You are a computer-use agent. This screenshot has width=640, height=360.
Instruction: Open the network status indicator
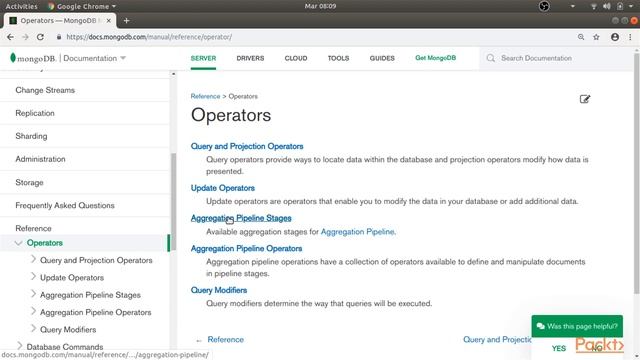594,6
